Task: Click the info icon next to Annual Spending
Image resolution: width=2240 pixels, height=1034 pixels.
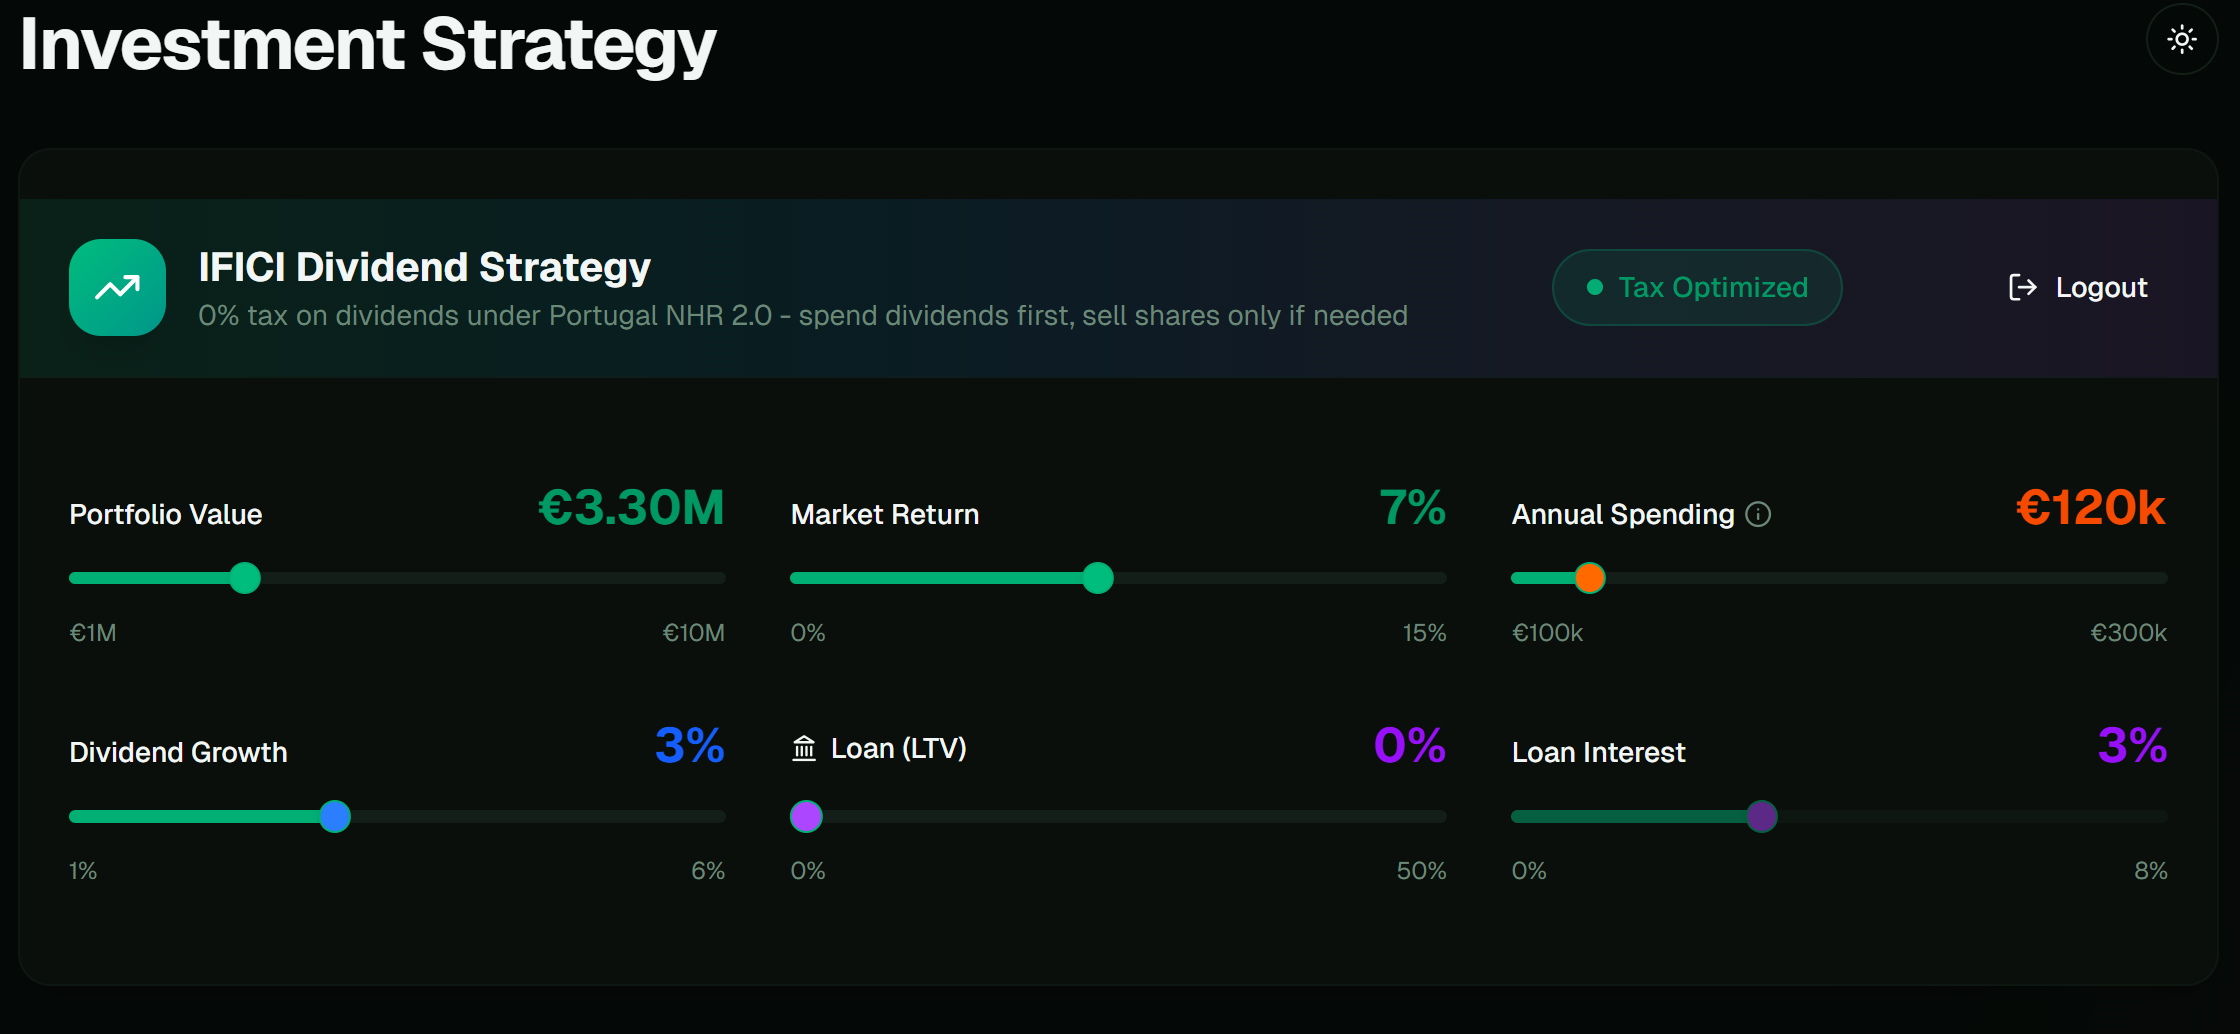Action: (1757, 515)
